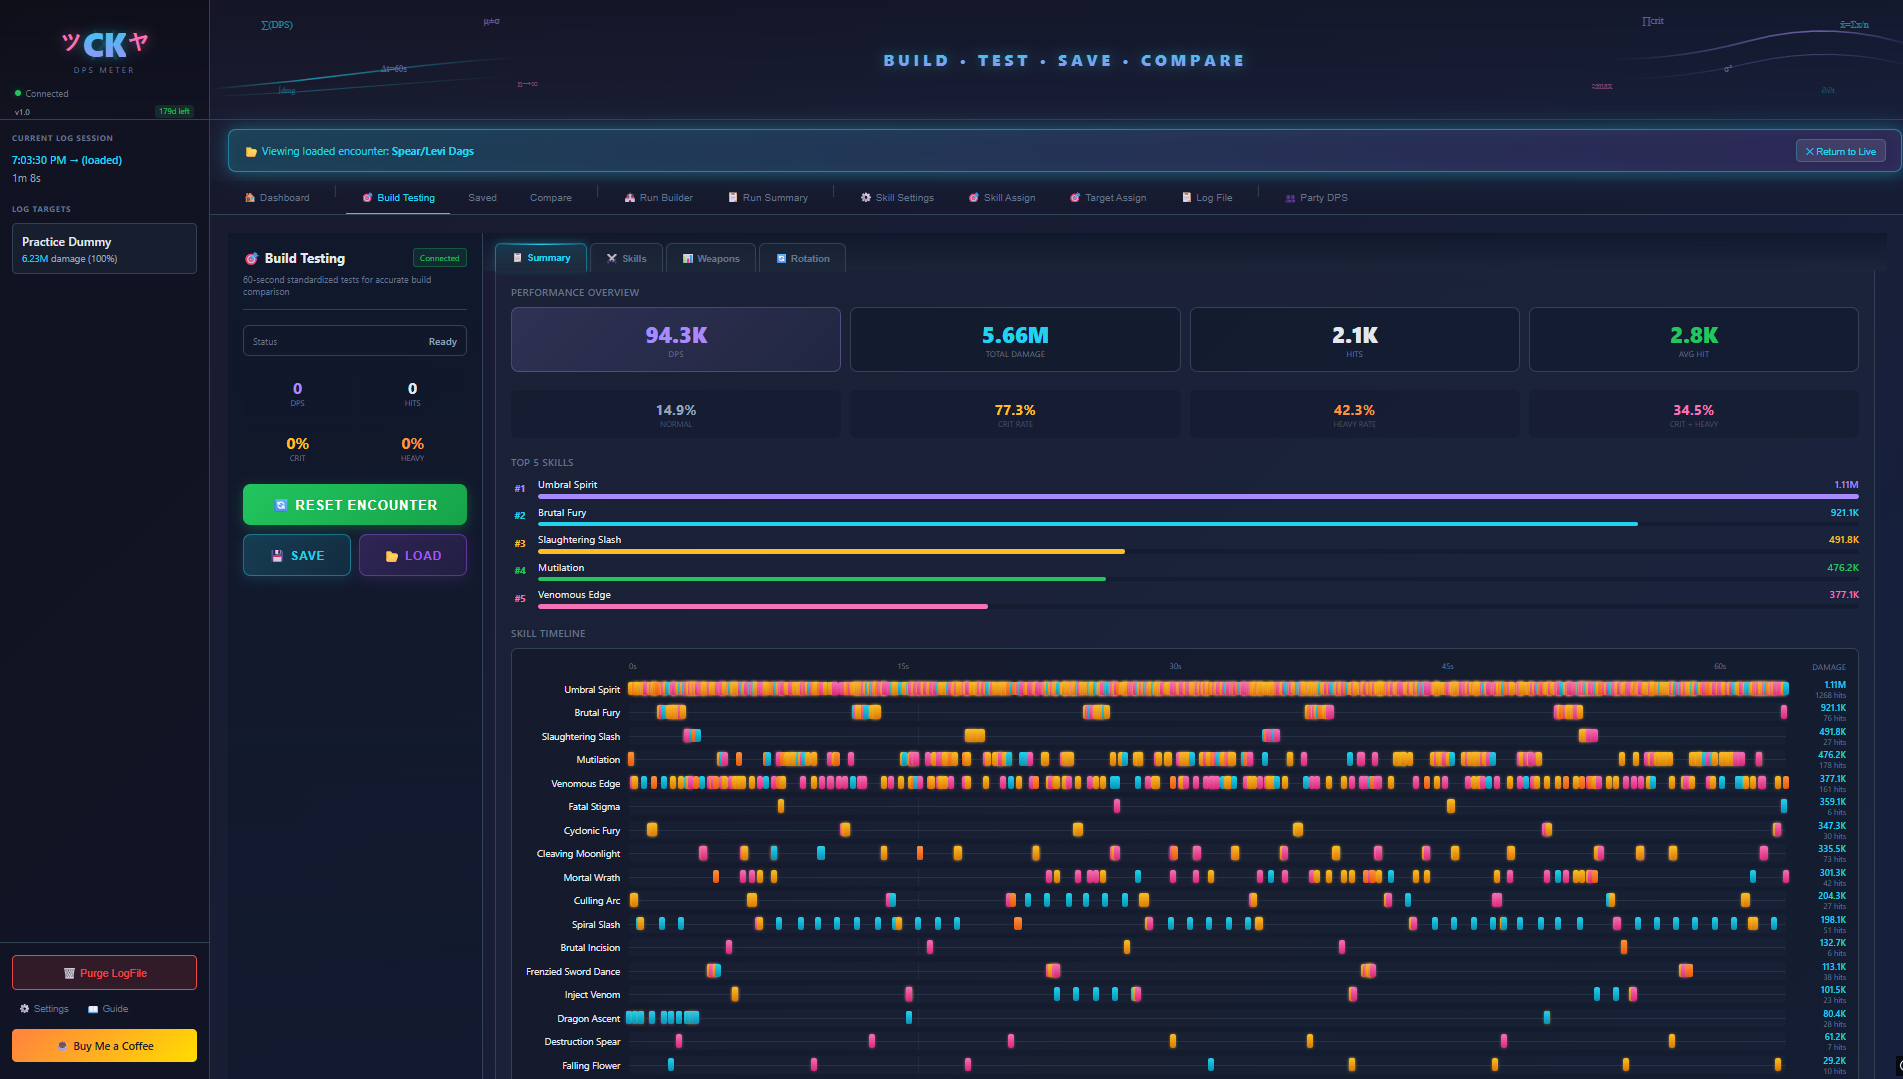
Task: Open the Dashboard tab
Action: 277,198
